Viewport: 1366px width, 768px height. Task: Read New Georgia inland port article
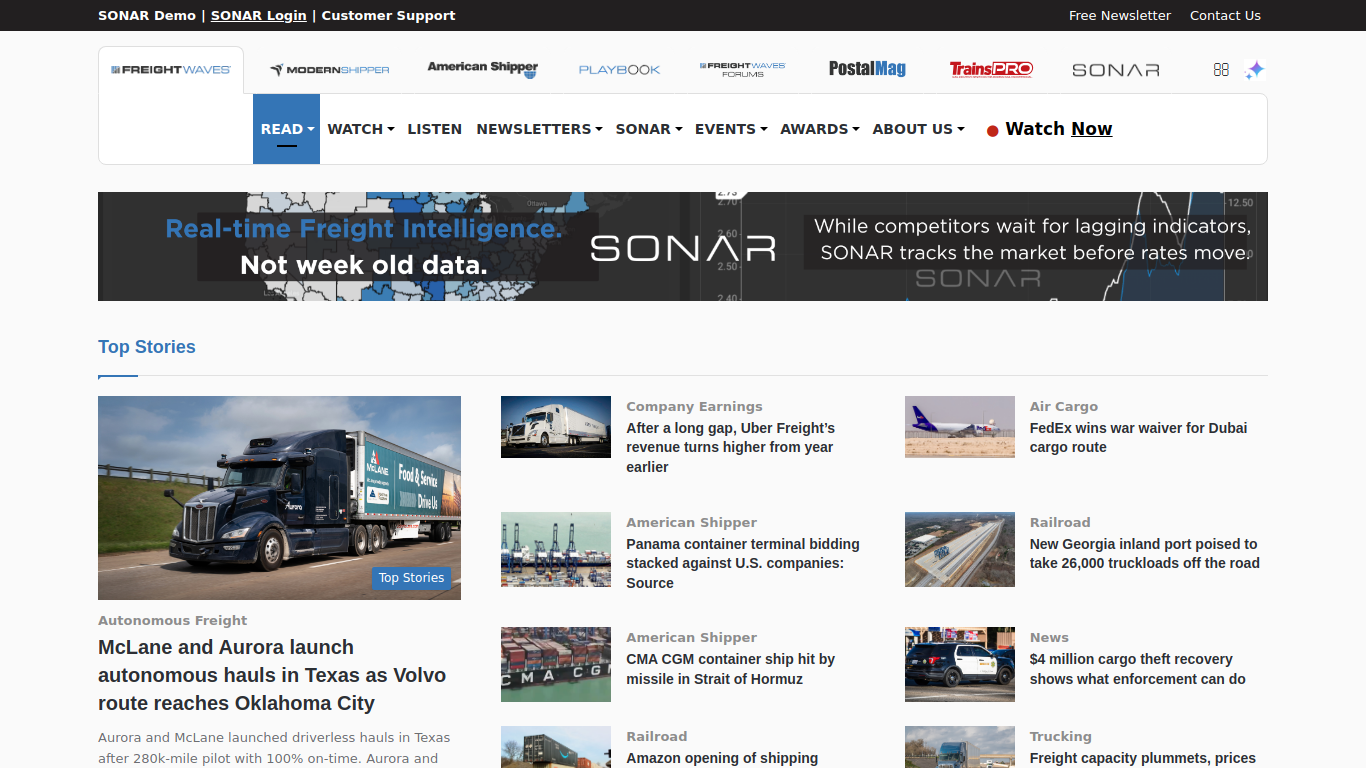pos(1145,553)
